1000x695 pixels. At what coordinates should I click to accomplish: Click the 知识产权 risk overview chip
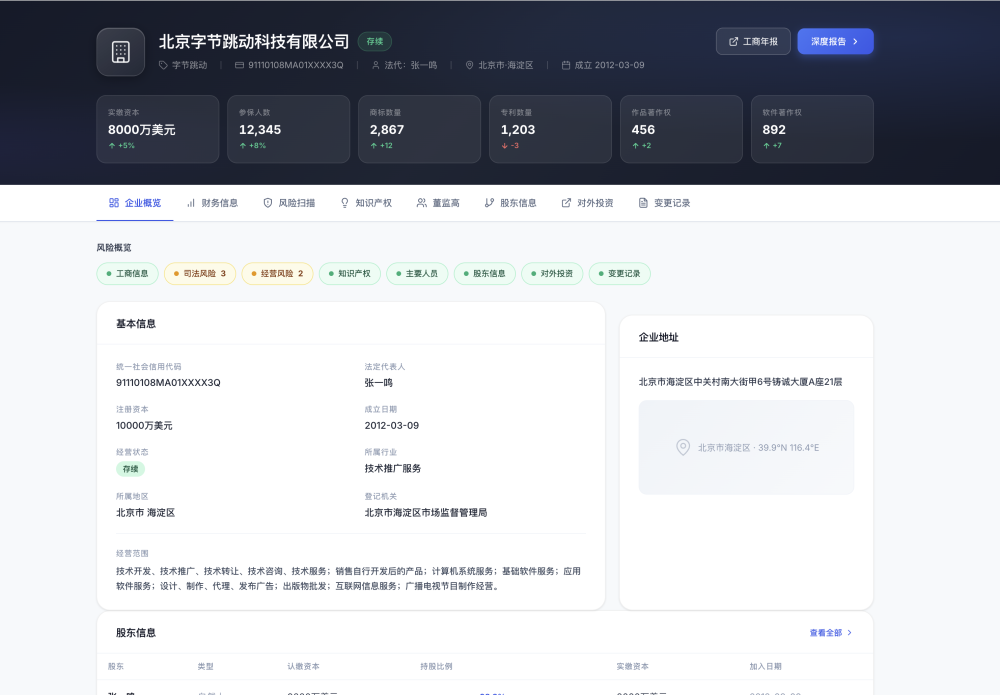[349, 274]
